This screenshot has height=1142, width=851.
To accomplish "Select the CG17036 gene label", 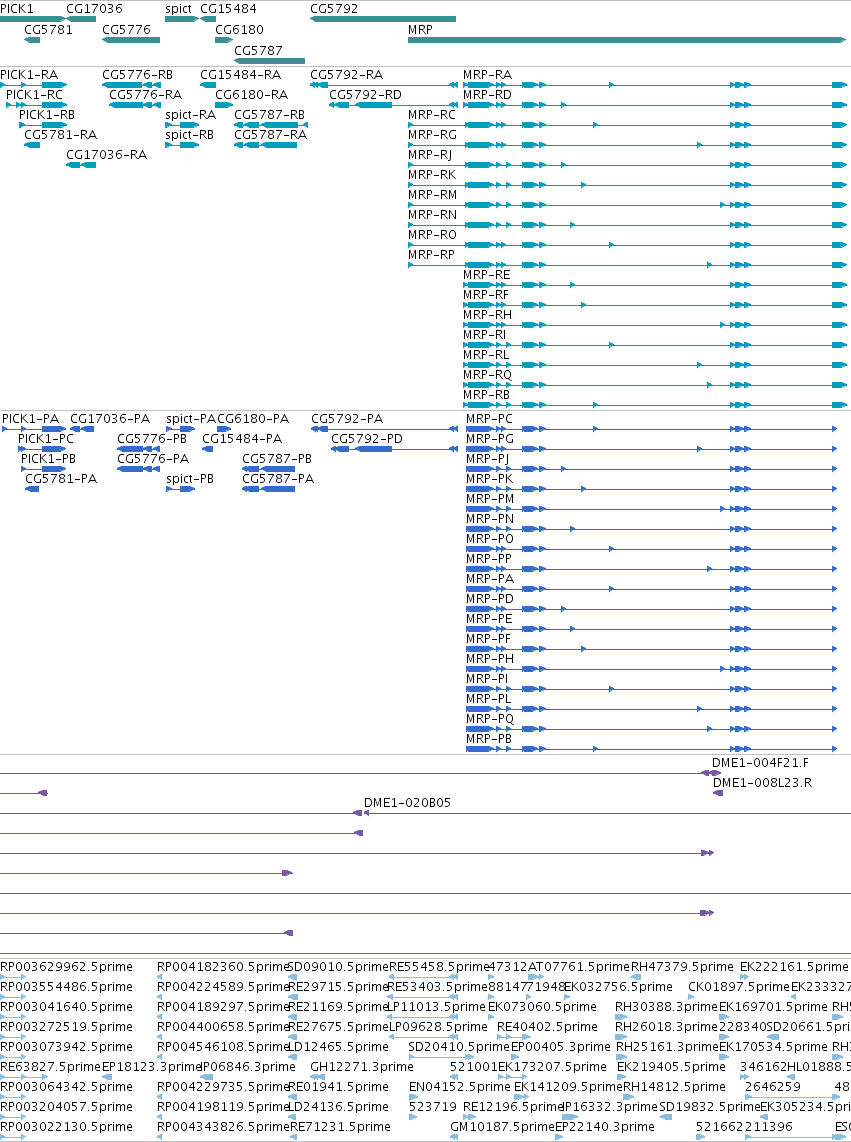I will coord(94,9).
